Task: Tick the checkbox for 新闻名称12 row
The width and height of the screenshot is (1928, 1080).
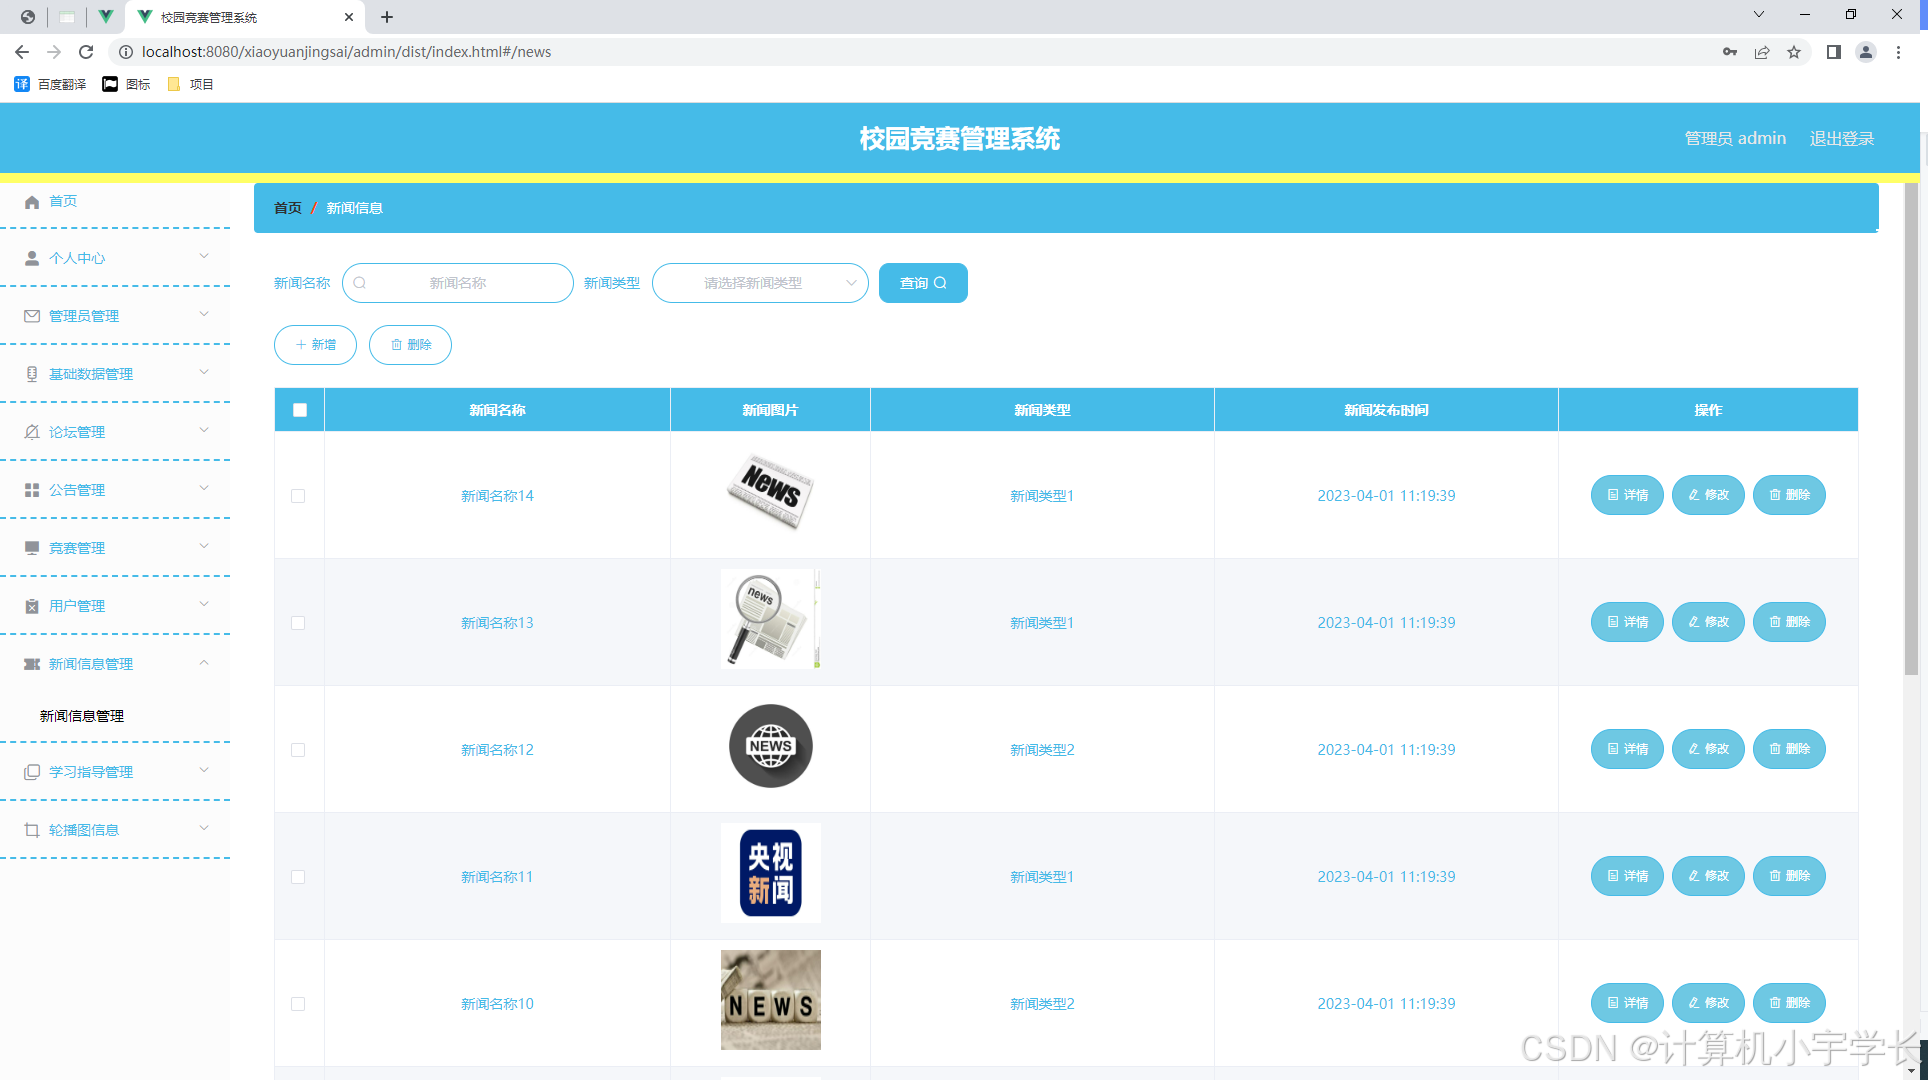Action: [298, 750]
